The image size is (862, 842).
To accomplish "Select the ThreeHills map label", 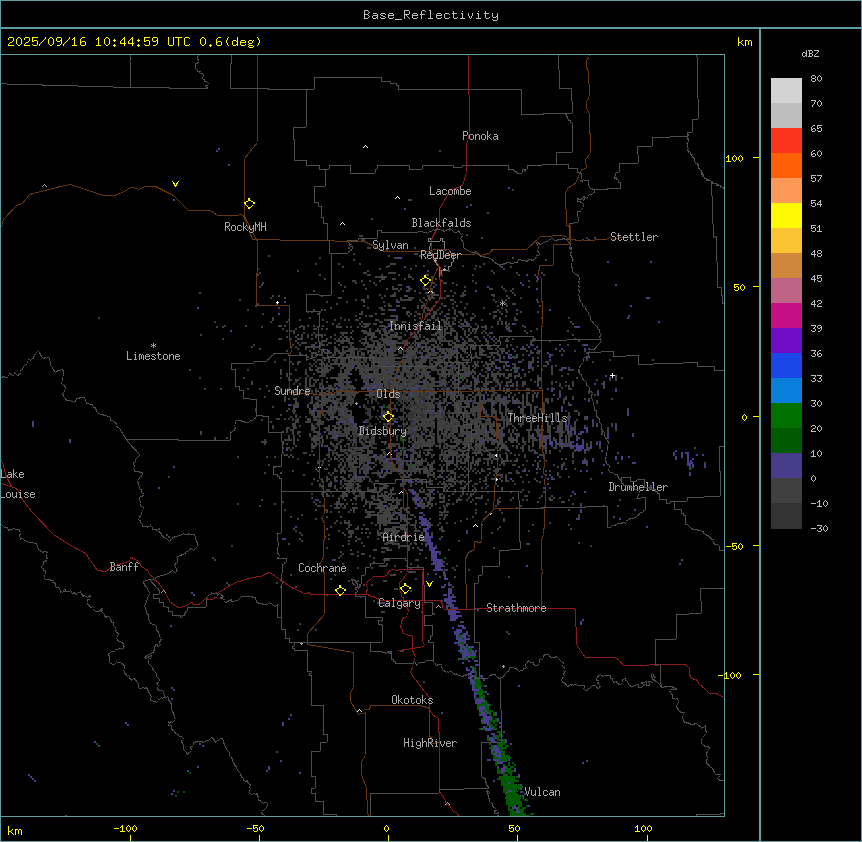I will 537,418.
